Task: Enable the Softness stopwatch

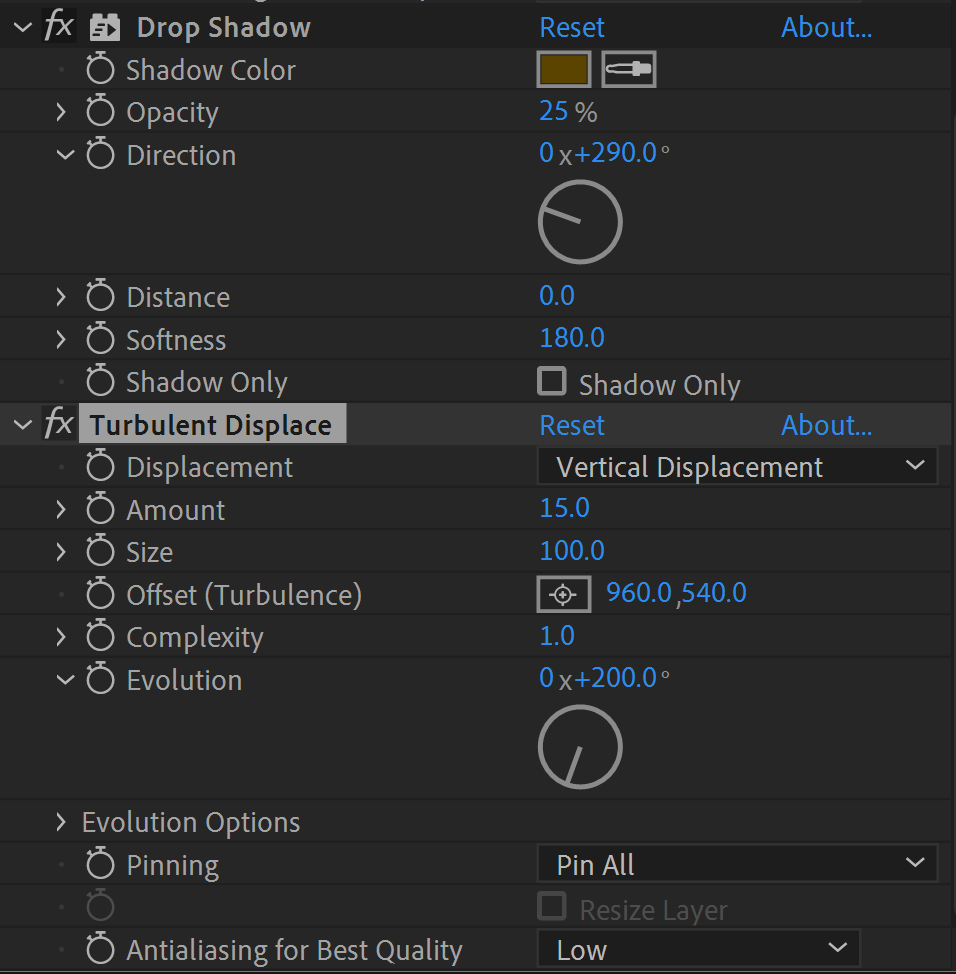Action: (x=100, y=339)
